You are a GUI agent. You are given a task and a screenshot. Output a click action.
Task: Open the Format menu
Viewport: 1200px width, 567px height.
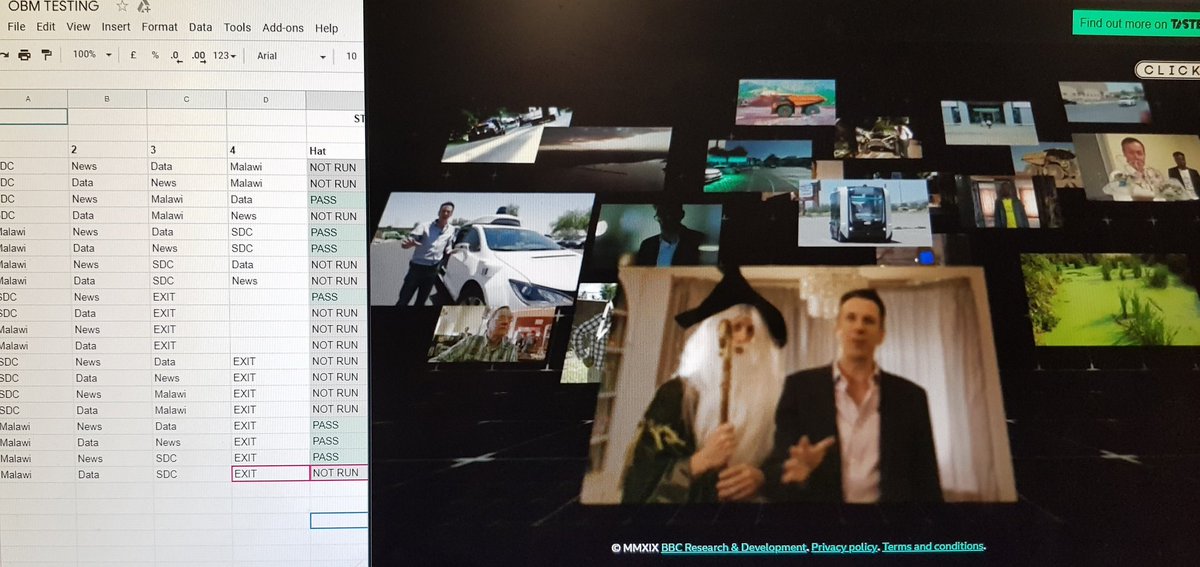(x=160, y=27)
